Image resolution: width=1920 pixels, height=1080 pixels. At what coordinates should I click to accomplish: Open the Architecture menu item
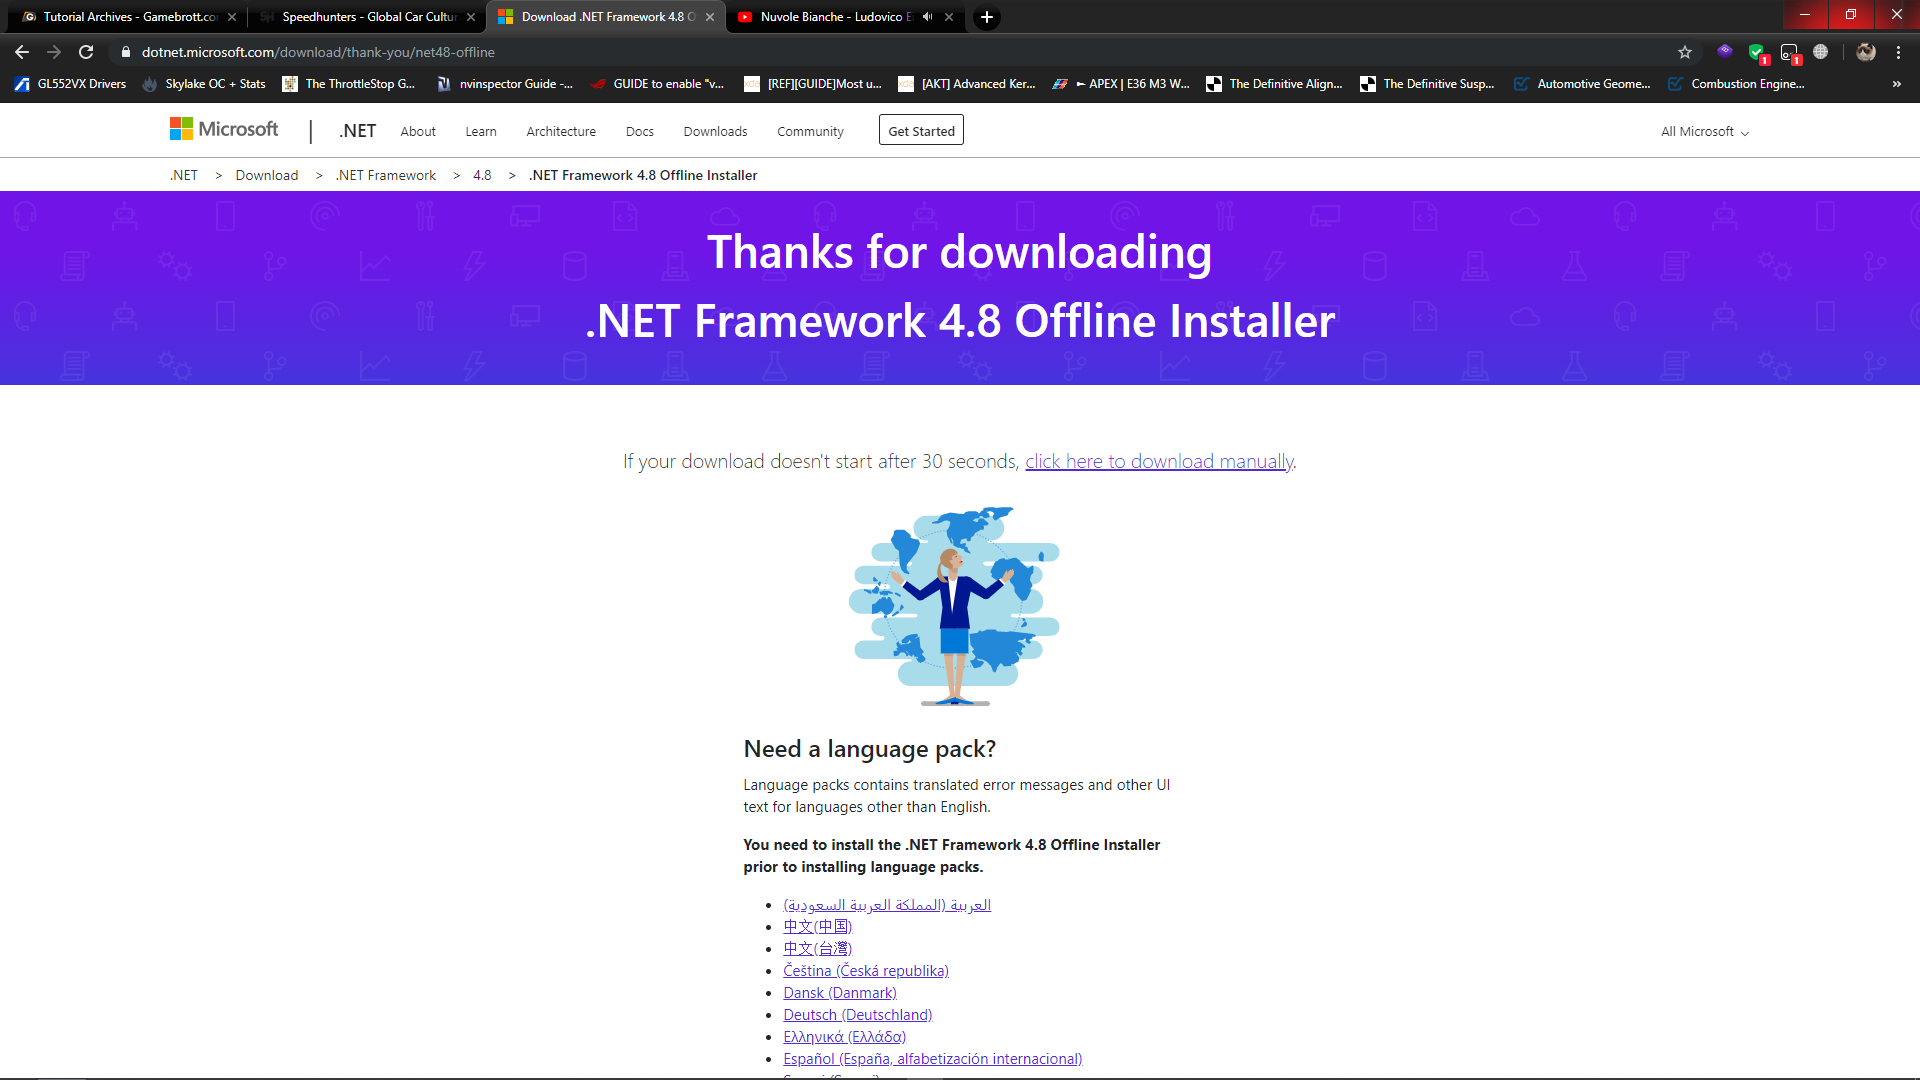tap(561, 132)
